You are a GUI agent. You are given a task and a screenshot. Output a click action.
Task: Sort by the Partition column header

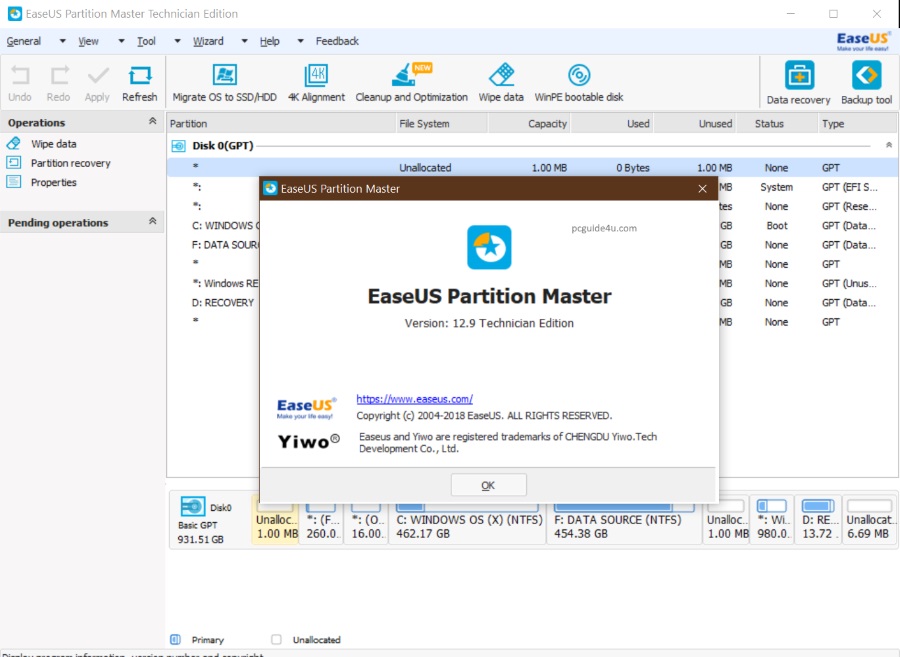pyautogui.click(x=281, y=123)
